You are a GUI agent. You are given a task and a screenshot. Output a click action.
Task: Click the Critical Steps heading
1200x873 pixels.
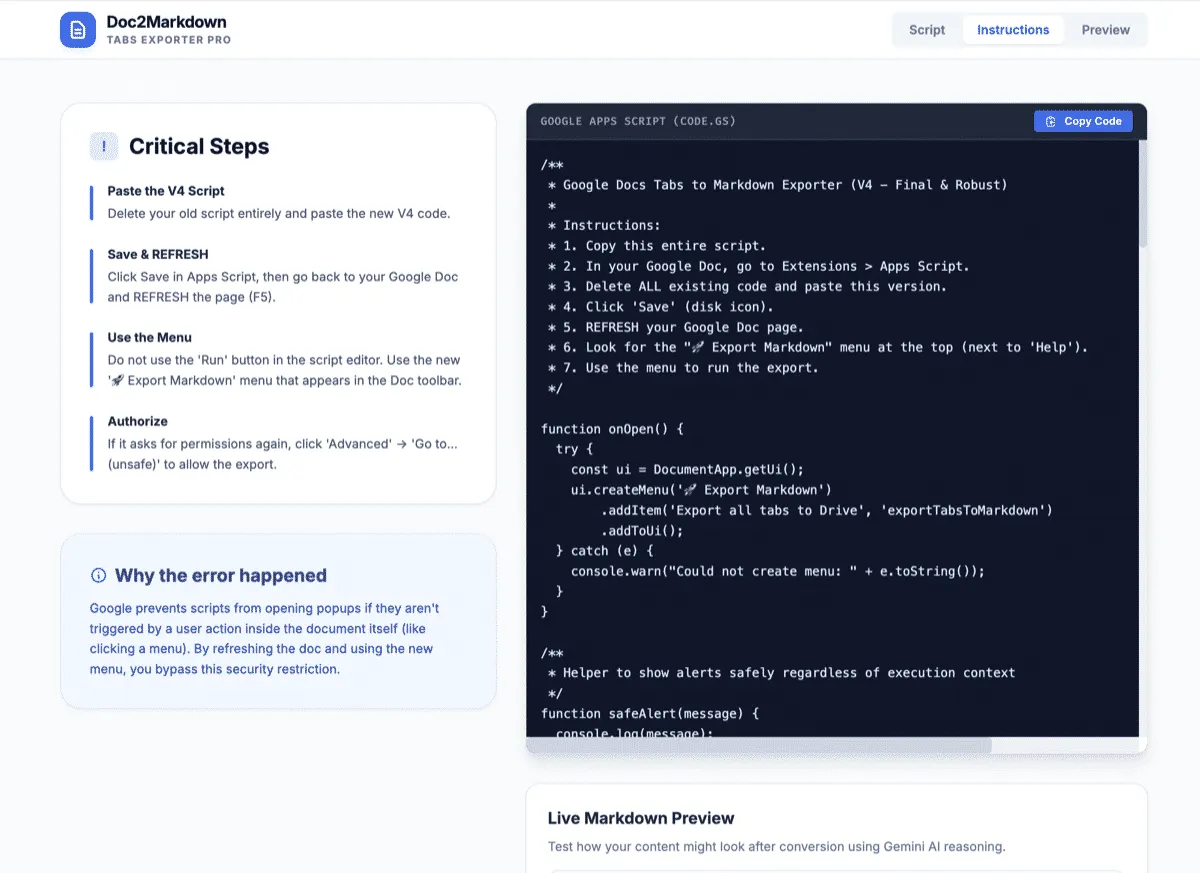coord(199,147)
